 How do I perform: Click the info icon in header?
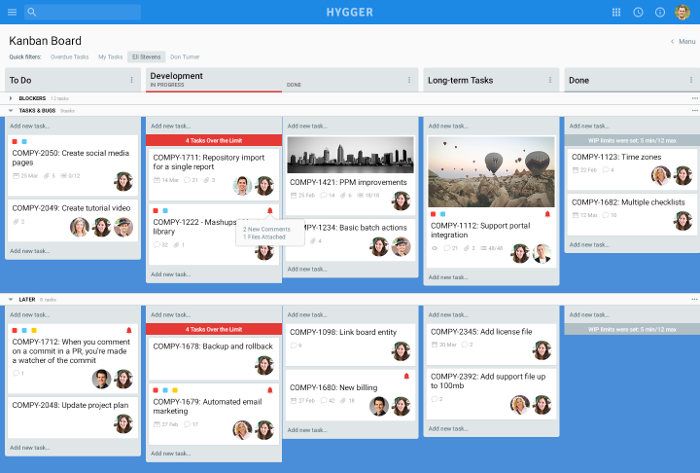tap(660, 12)
